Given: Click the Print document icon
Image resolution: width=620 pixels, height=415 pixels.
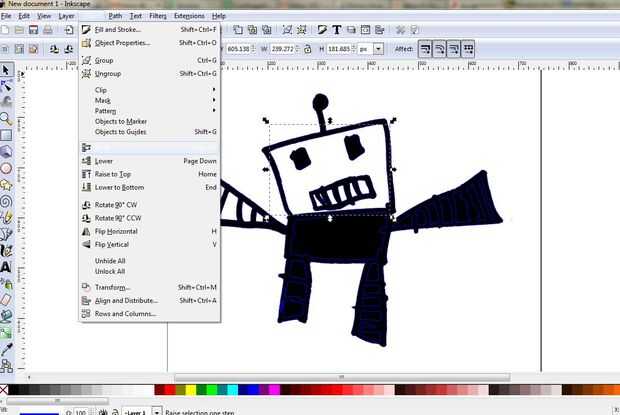Looking at the screenshot, I should tap(48, 30).
